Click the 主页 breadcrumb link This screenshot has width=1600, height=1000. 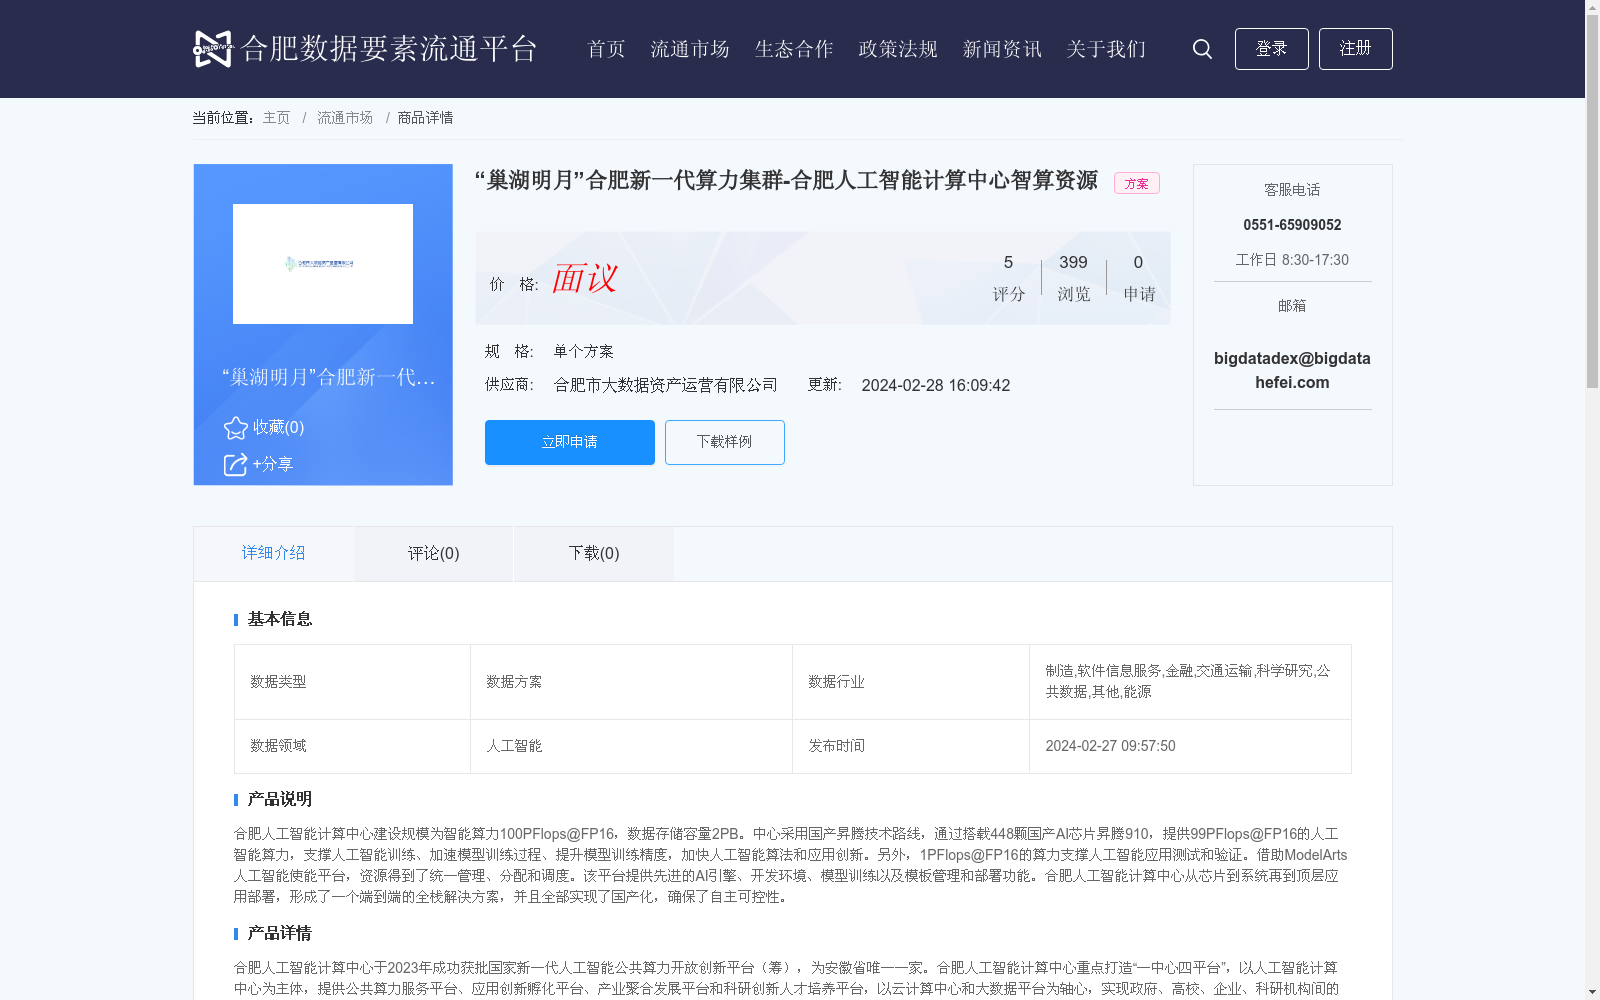[x=276, y=118]
